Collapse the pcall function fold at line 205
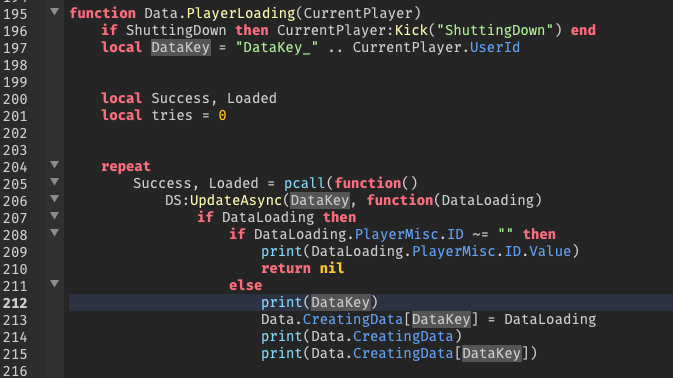The width and height of the screenshot is (673, 378). pyautogui.click(x=55, y=181)
